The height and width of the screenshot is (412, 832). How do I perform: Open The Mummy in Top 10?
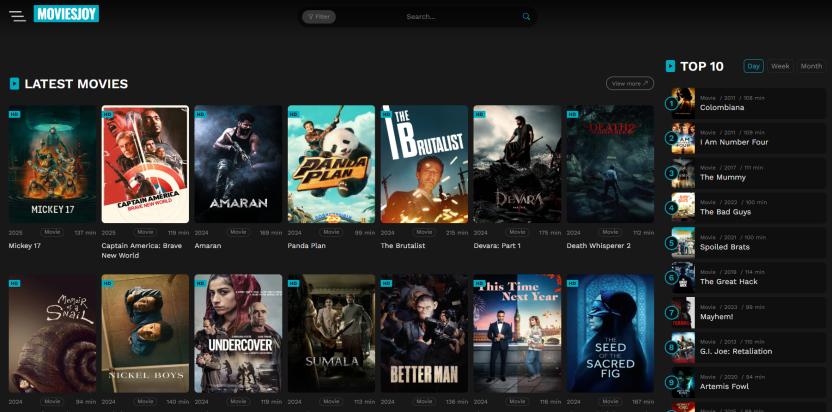coord(723,177)
